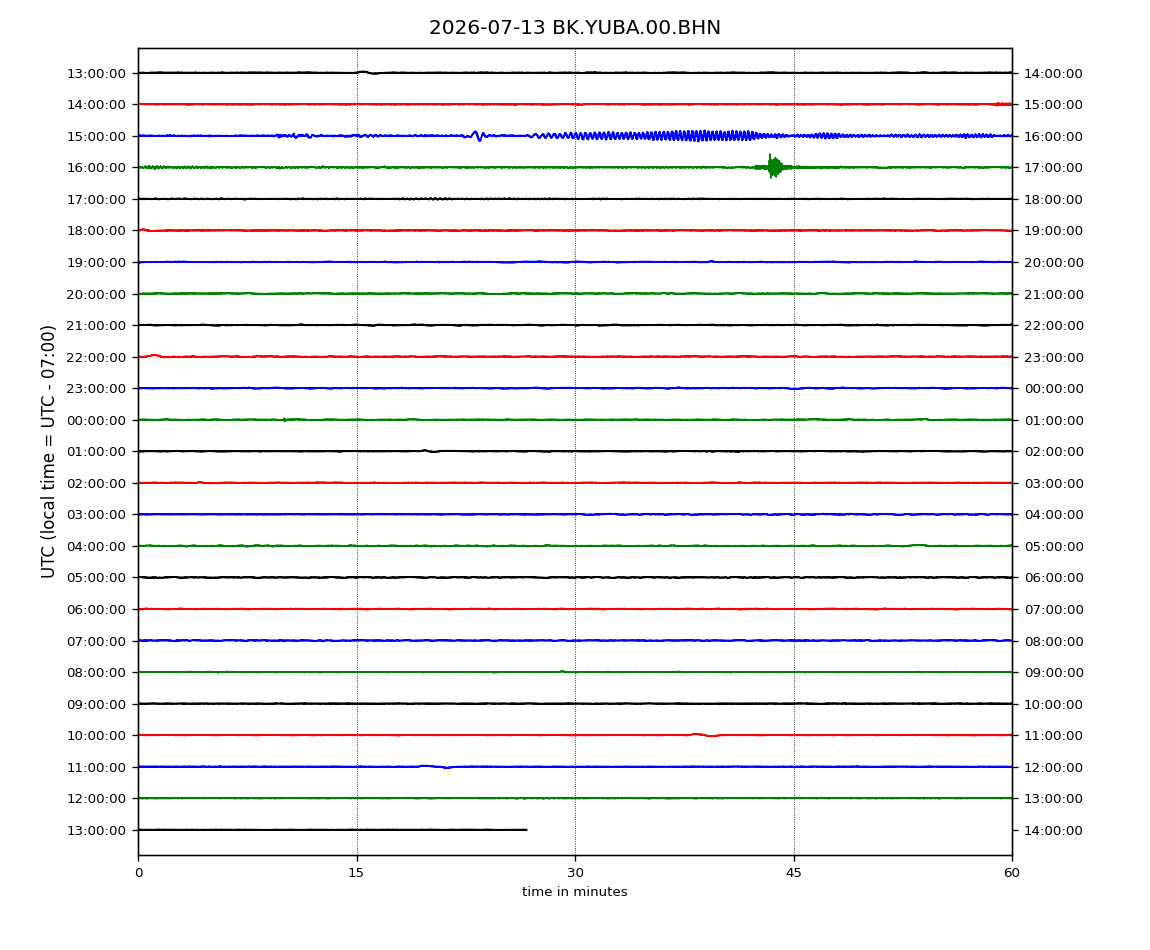Click the 0 tick on the minutes axis

coord(139,873)
